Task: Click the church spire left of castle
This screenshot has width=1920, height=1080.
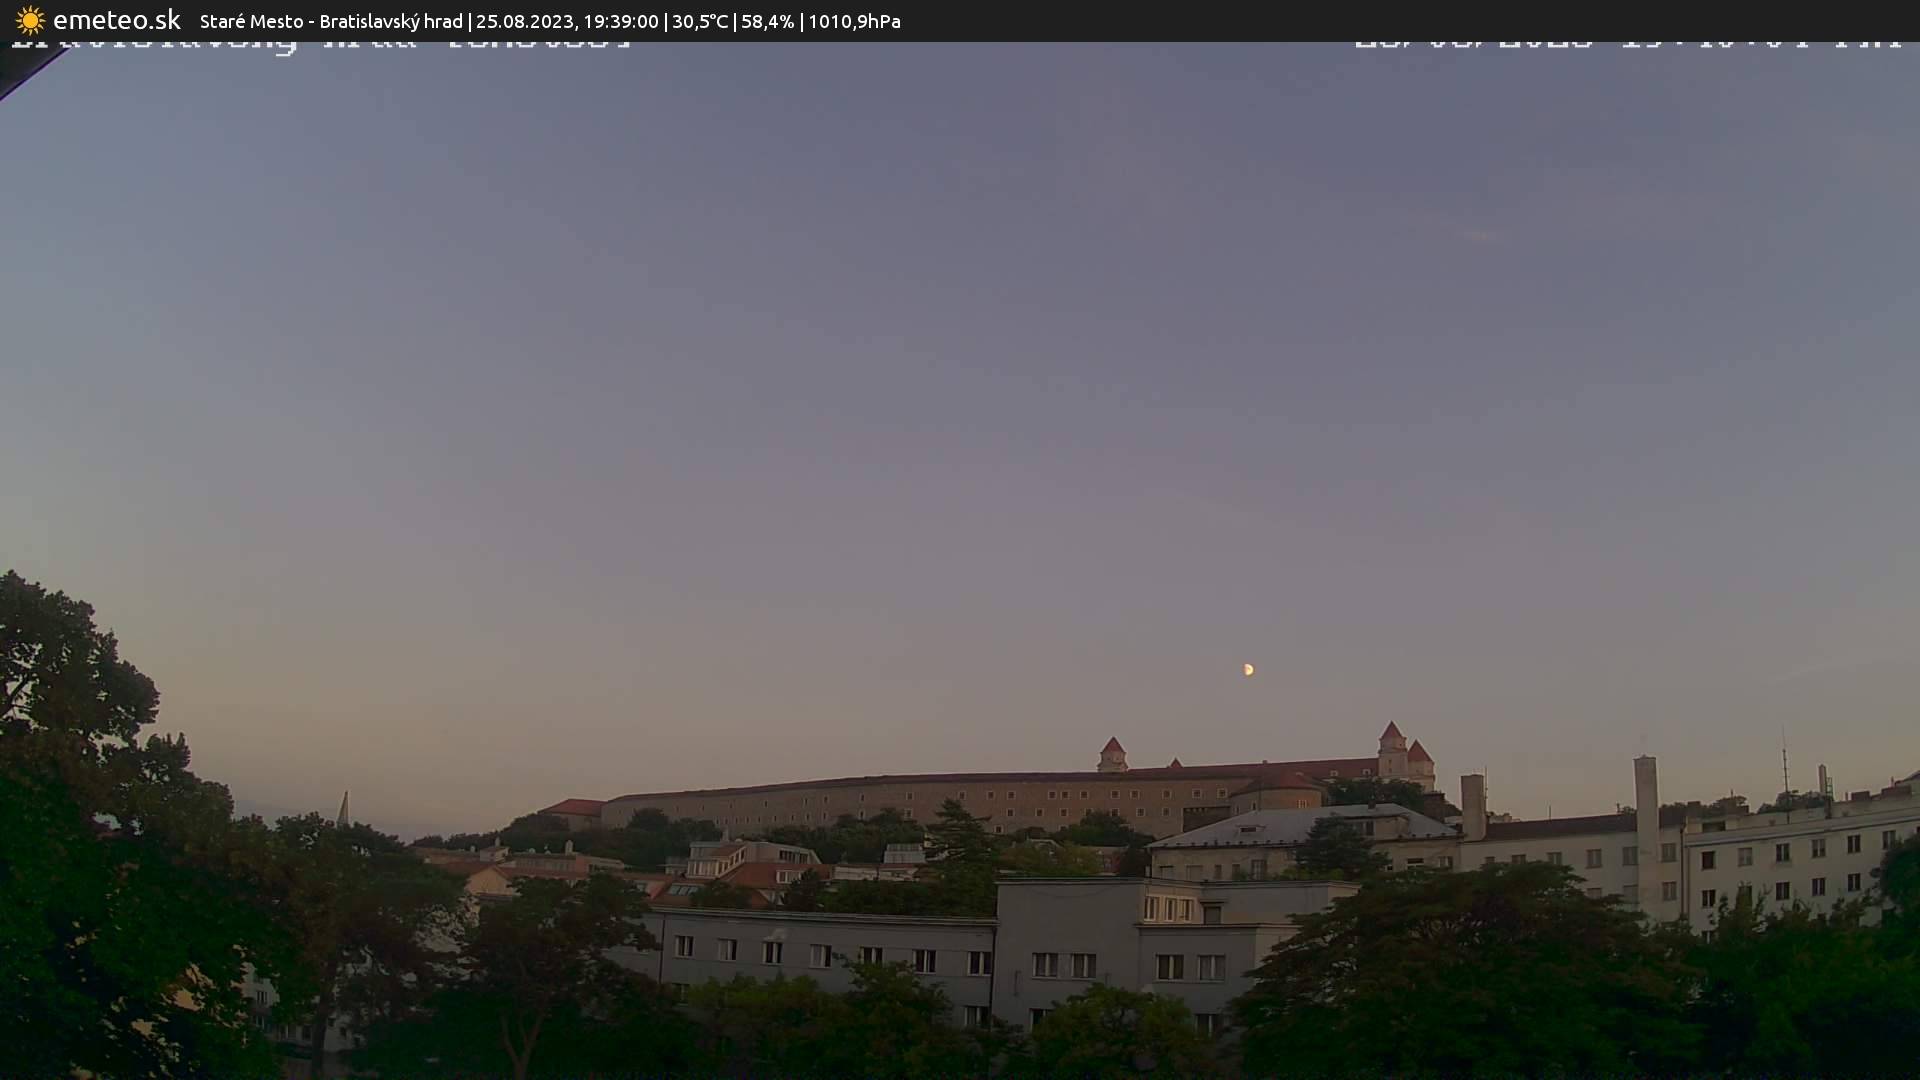Action: 343,808
